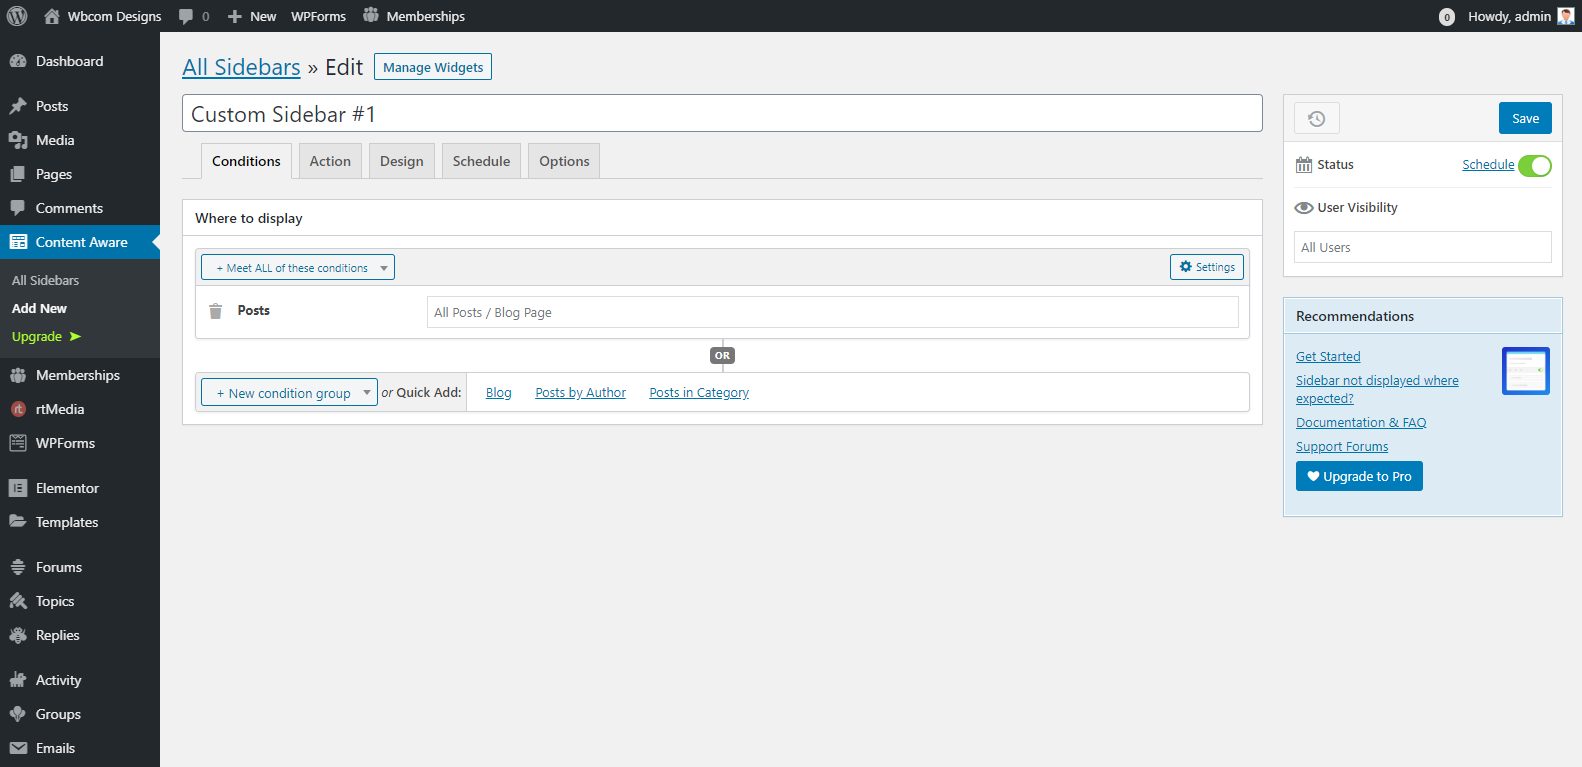The image size is (1582, 767).
Task: Click the Activity icon in sidebar
Action: pyautogui.click(x=18, y=680)
